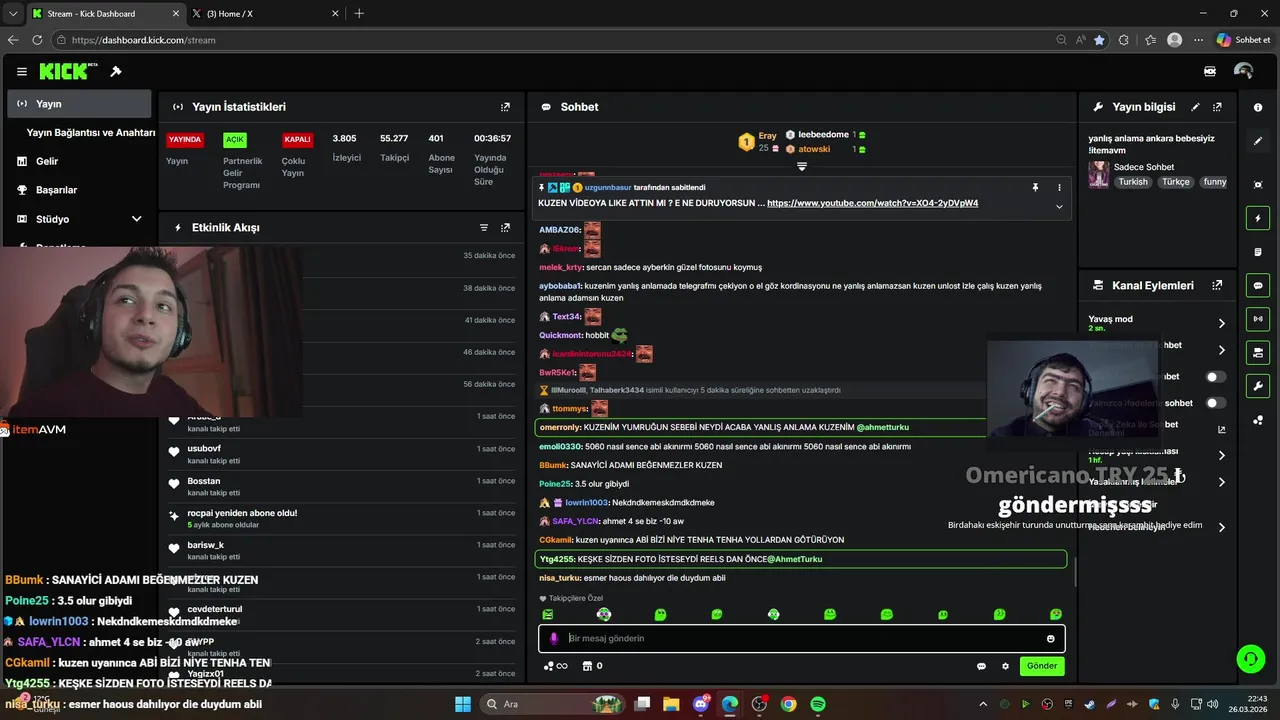This screenshot has width=1280, height=720.
Task: Toggle the chat bubble widget in sidebar
Action: coord(1258,285)
